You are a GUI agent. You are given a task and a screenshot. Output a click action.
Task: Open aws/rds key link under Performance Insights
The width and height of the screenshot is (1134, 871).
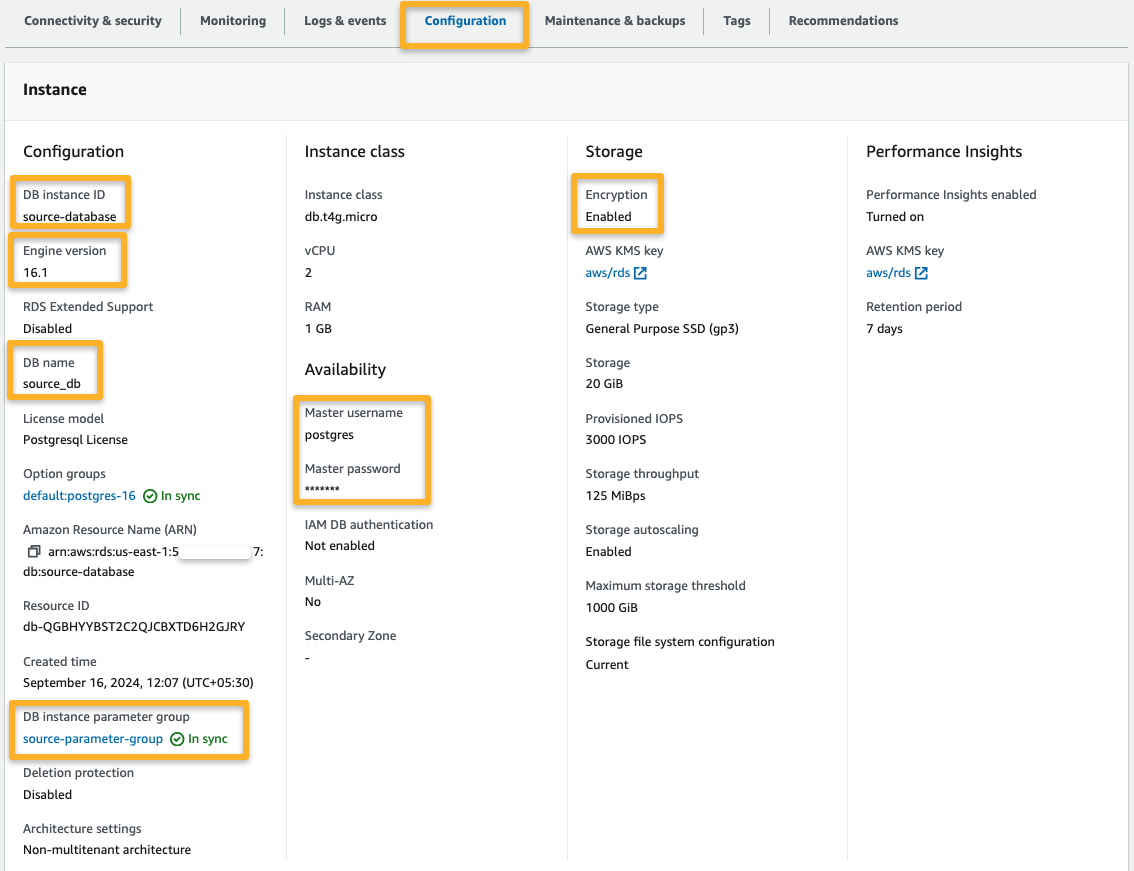pos(891,272)
